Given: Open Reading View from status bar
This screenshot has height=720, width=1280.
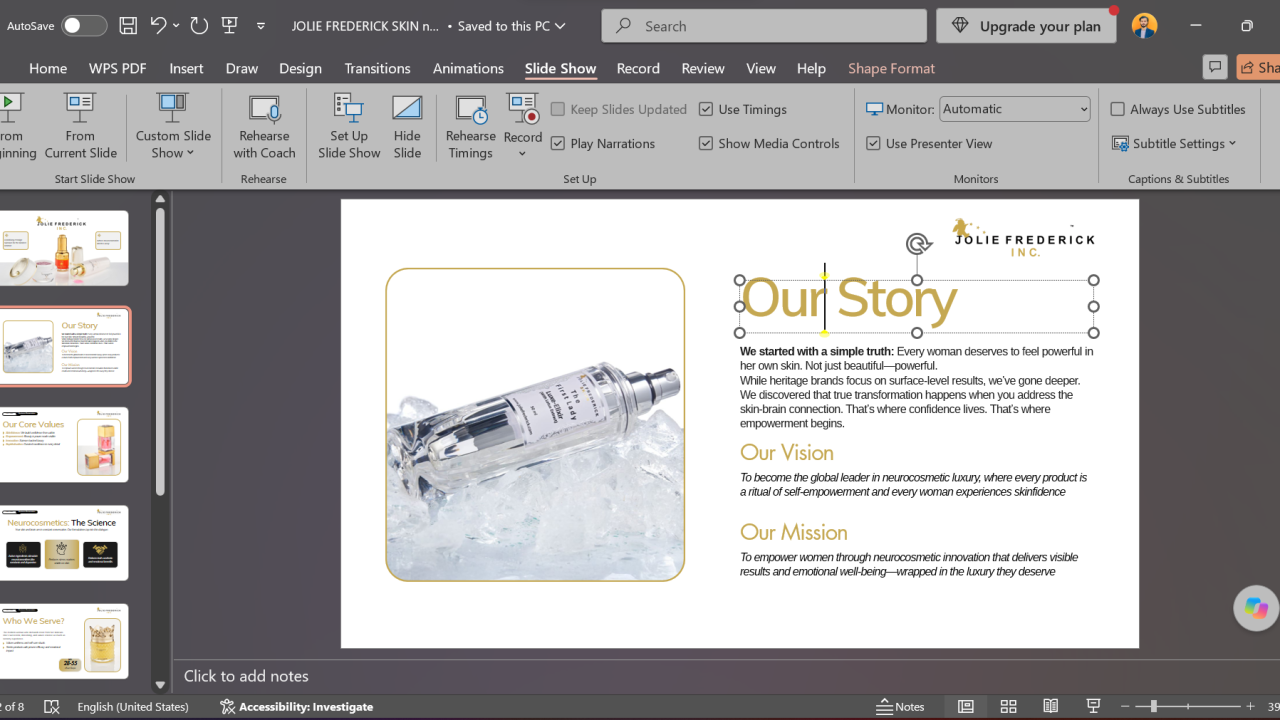Looking at the screenshot, I should pos(1050,706).
